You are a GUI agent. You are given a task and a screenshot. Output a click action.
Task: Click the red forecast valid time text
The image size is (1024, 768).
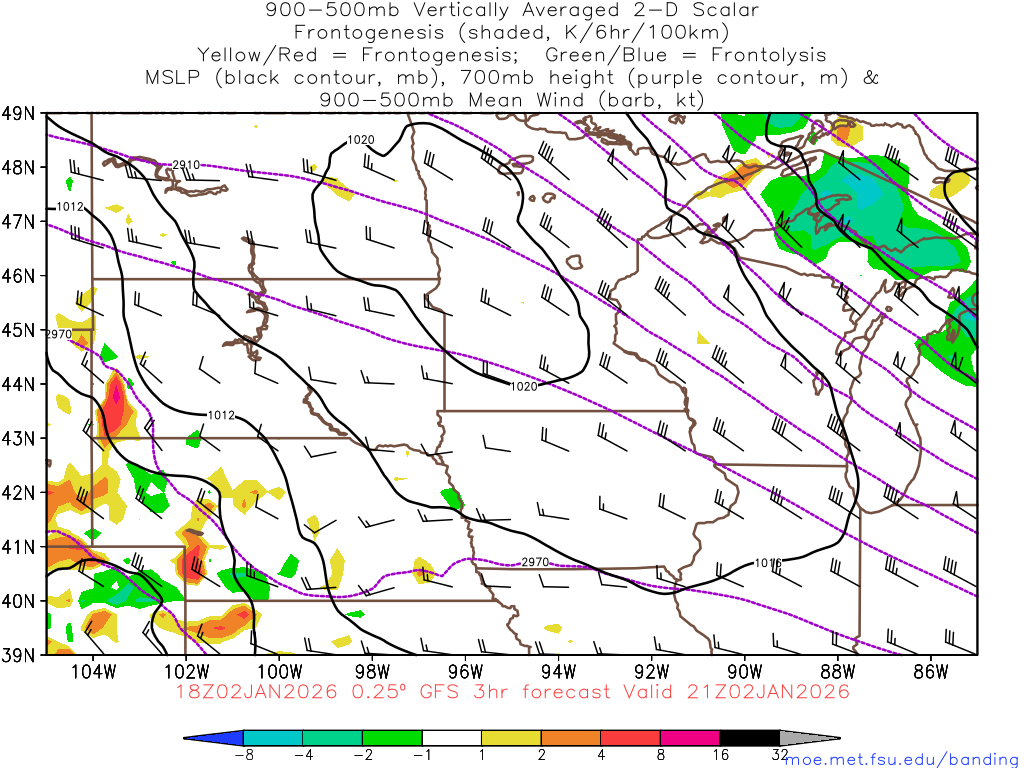[512, 691]
